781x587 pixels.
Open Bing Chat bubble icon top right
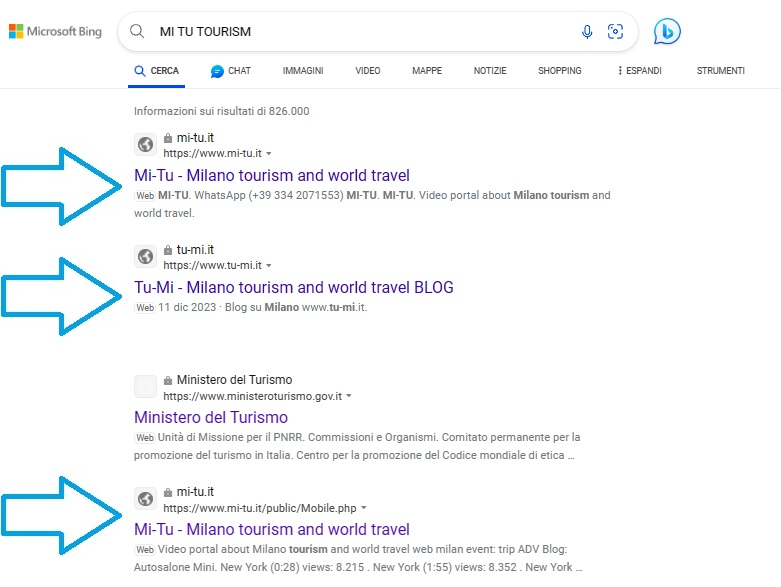coord(667,31)
